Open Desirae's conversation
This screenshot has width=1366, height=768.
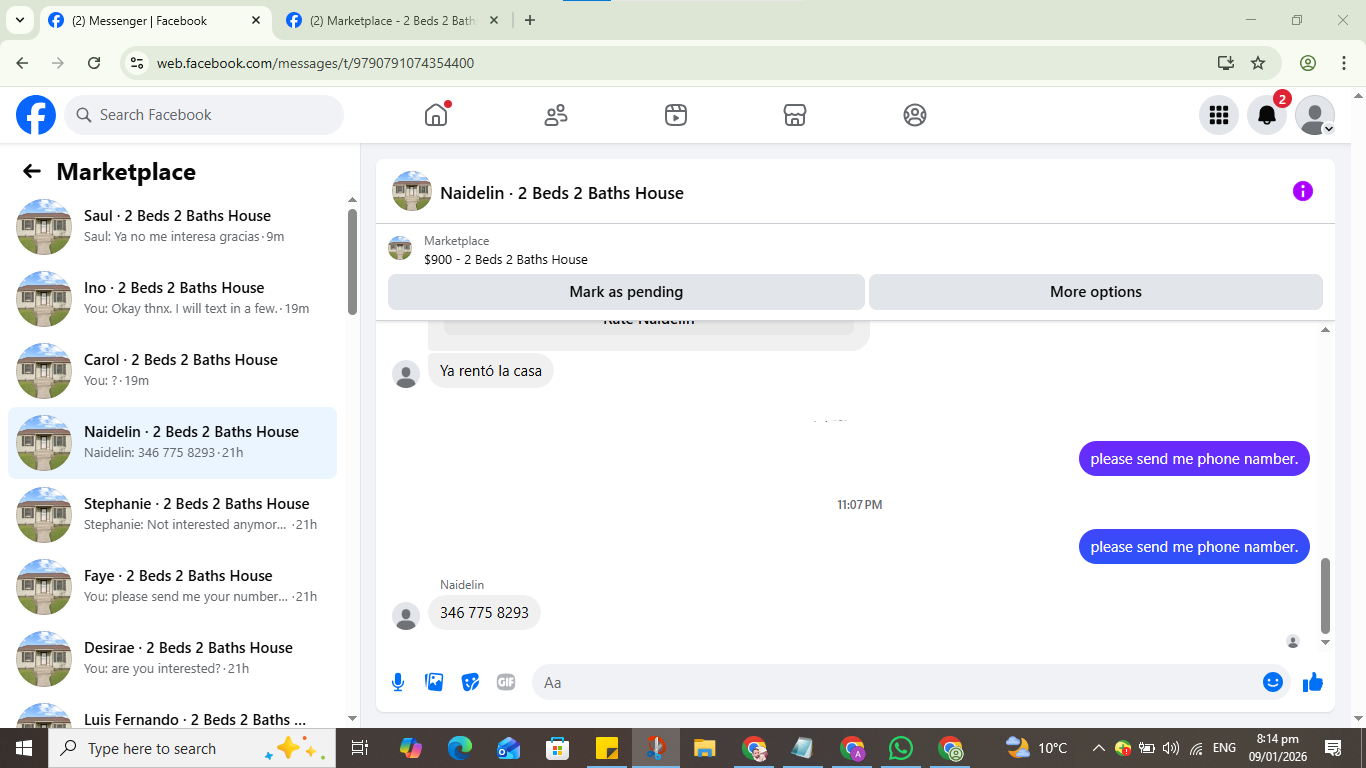click(x=172, y=659)
